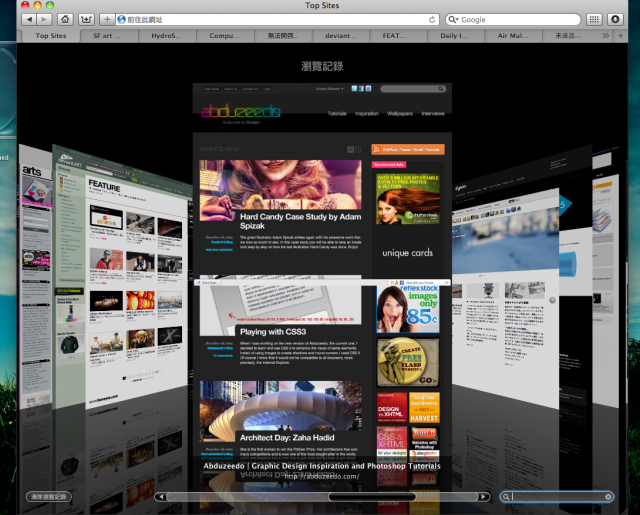Reload the page from the address bar

point(432,20)
